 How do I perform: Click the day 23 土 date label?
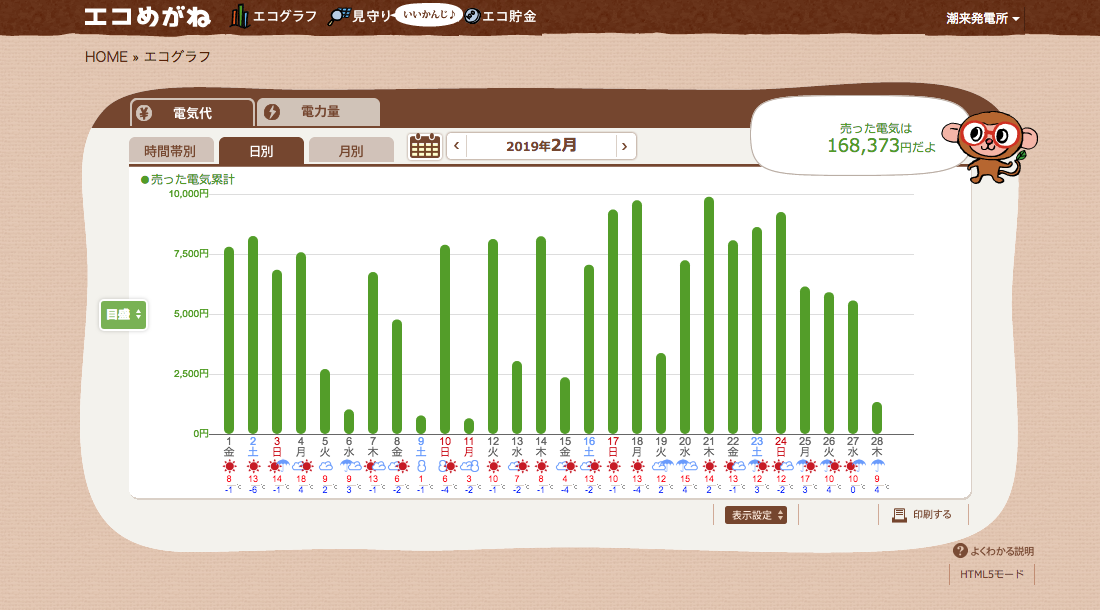coord(757,447)
